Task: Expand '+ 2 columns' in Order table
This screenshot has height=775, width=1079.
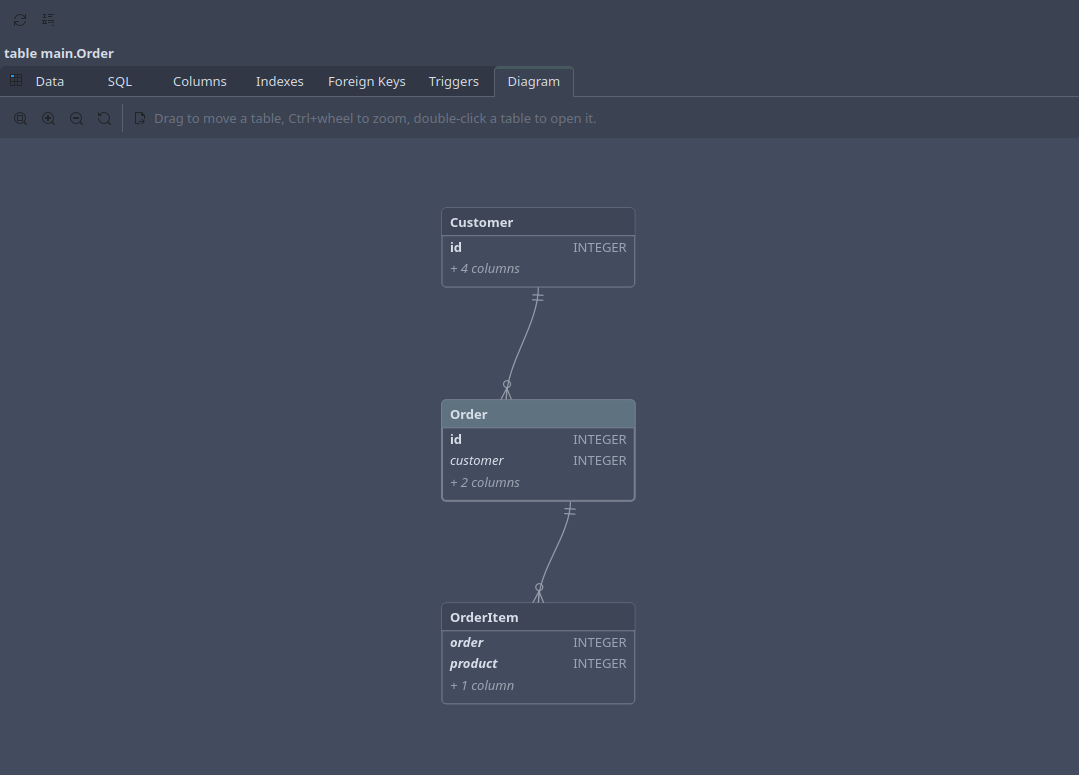Action: tap(485, 482)
